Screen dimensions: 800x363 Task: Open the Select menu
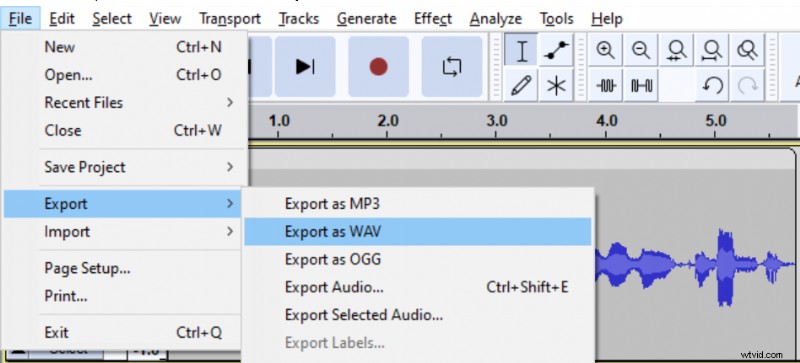[x=112, y=19]
